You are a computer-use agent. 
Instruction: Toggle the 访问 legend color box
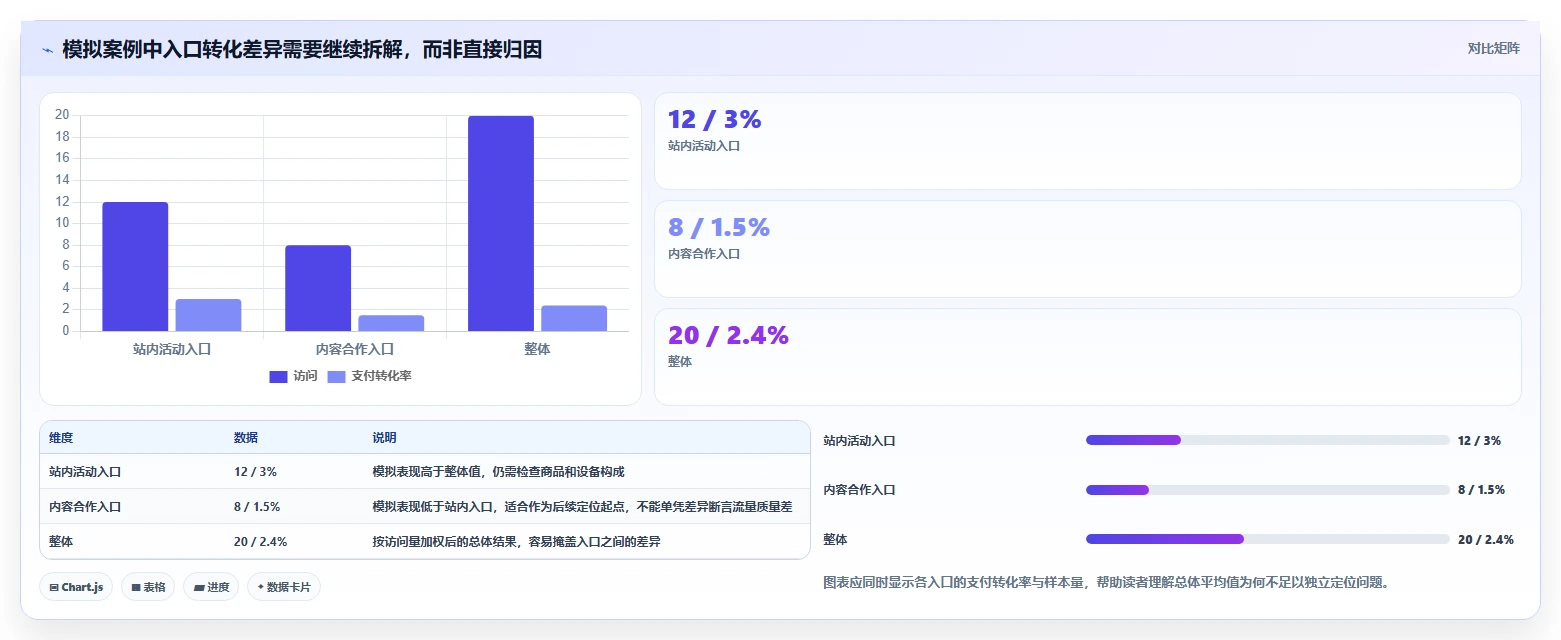tap(278, 376)
